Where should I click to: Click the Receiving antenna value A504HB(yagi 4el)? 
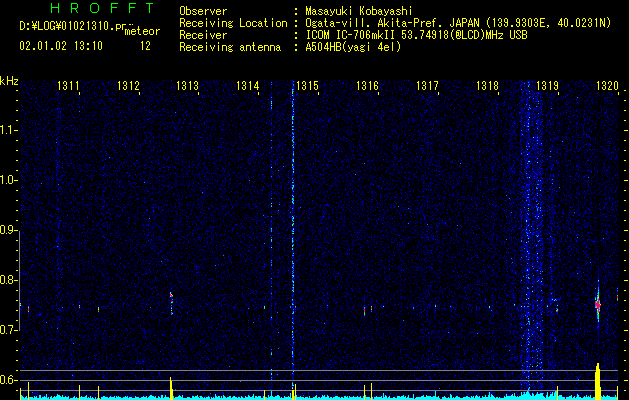[x=353, y=47]
